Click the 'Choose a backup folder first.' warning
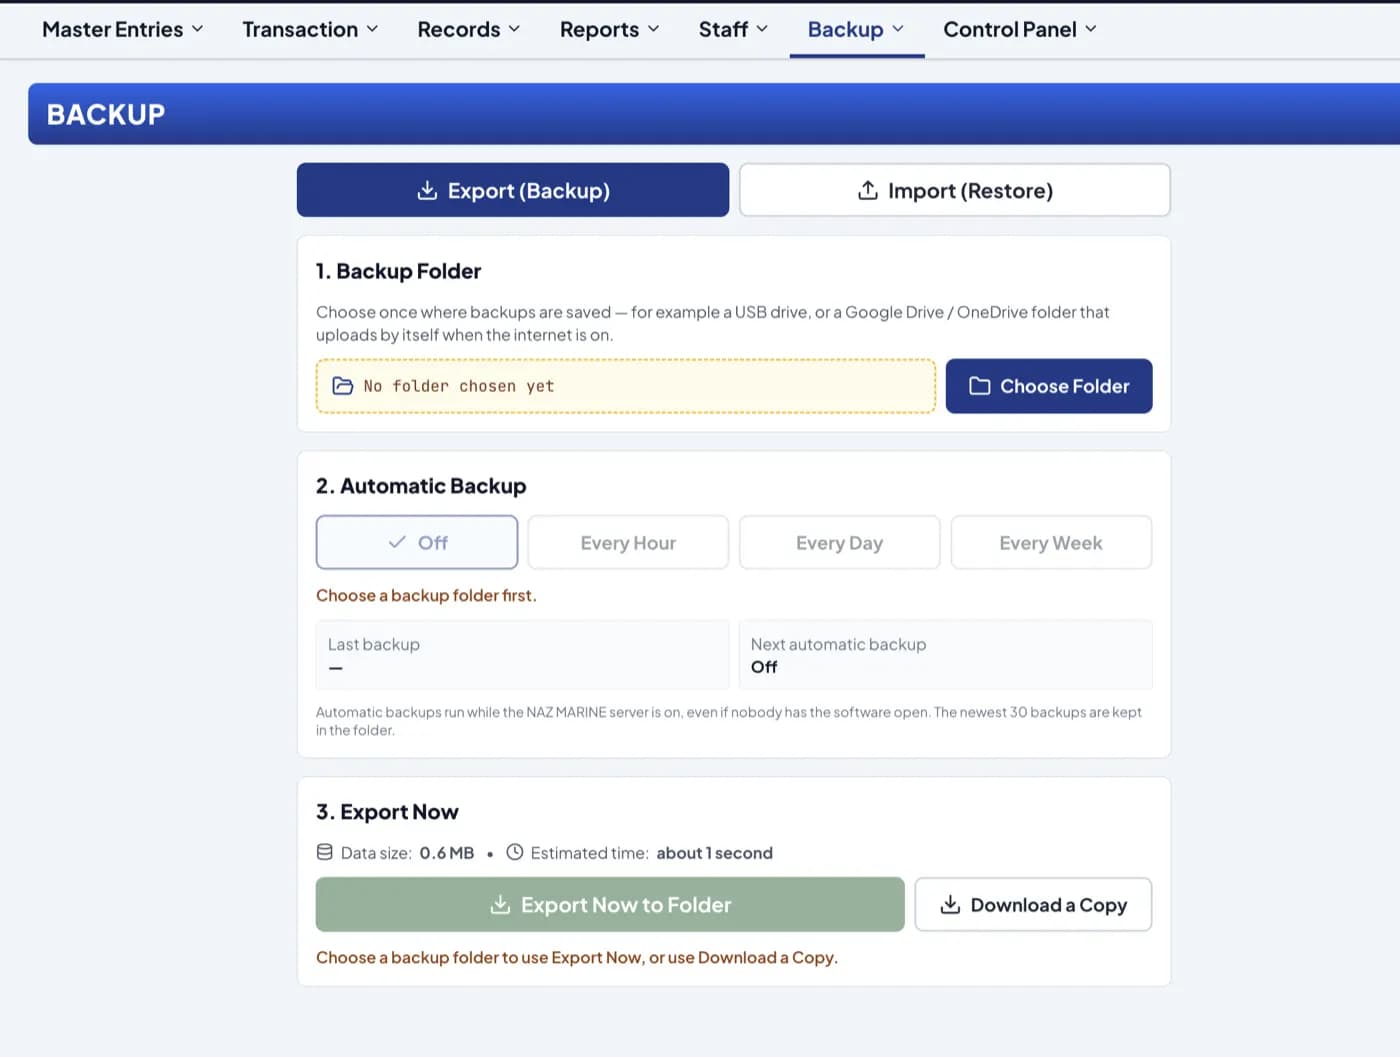Screen dimensions: 1400x1057 [426, 595]
